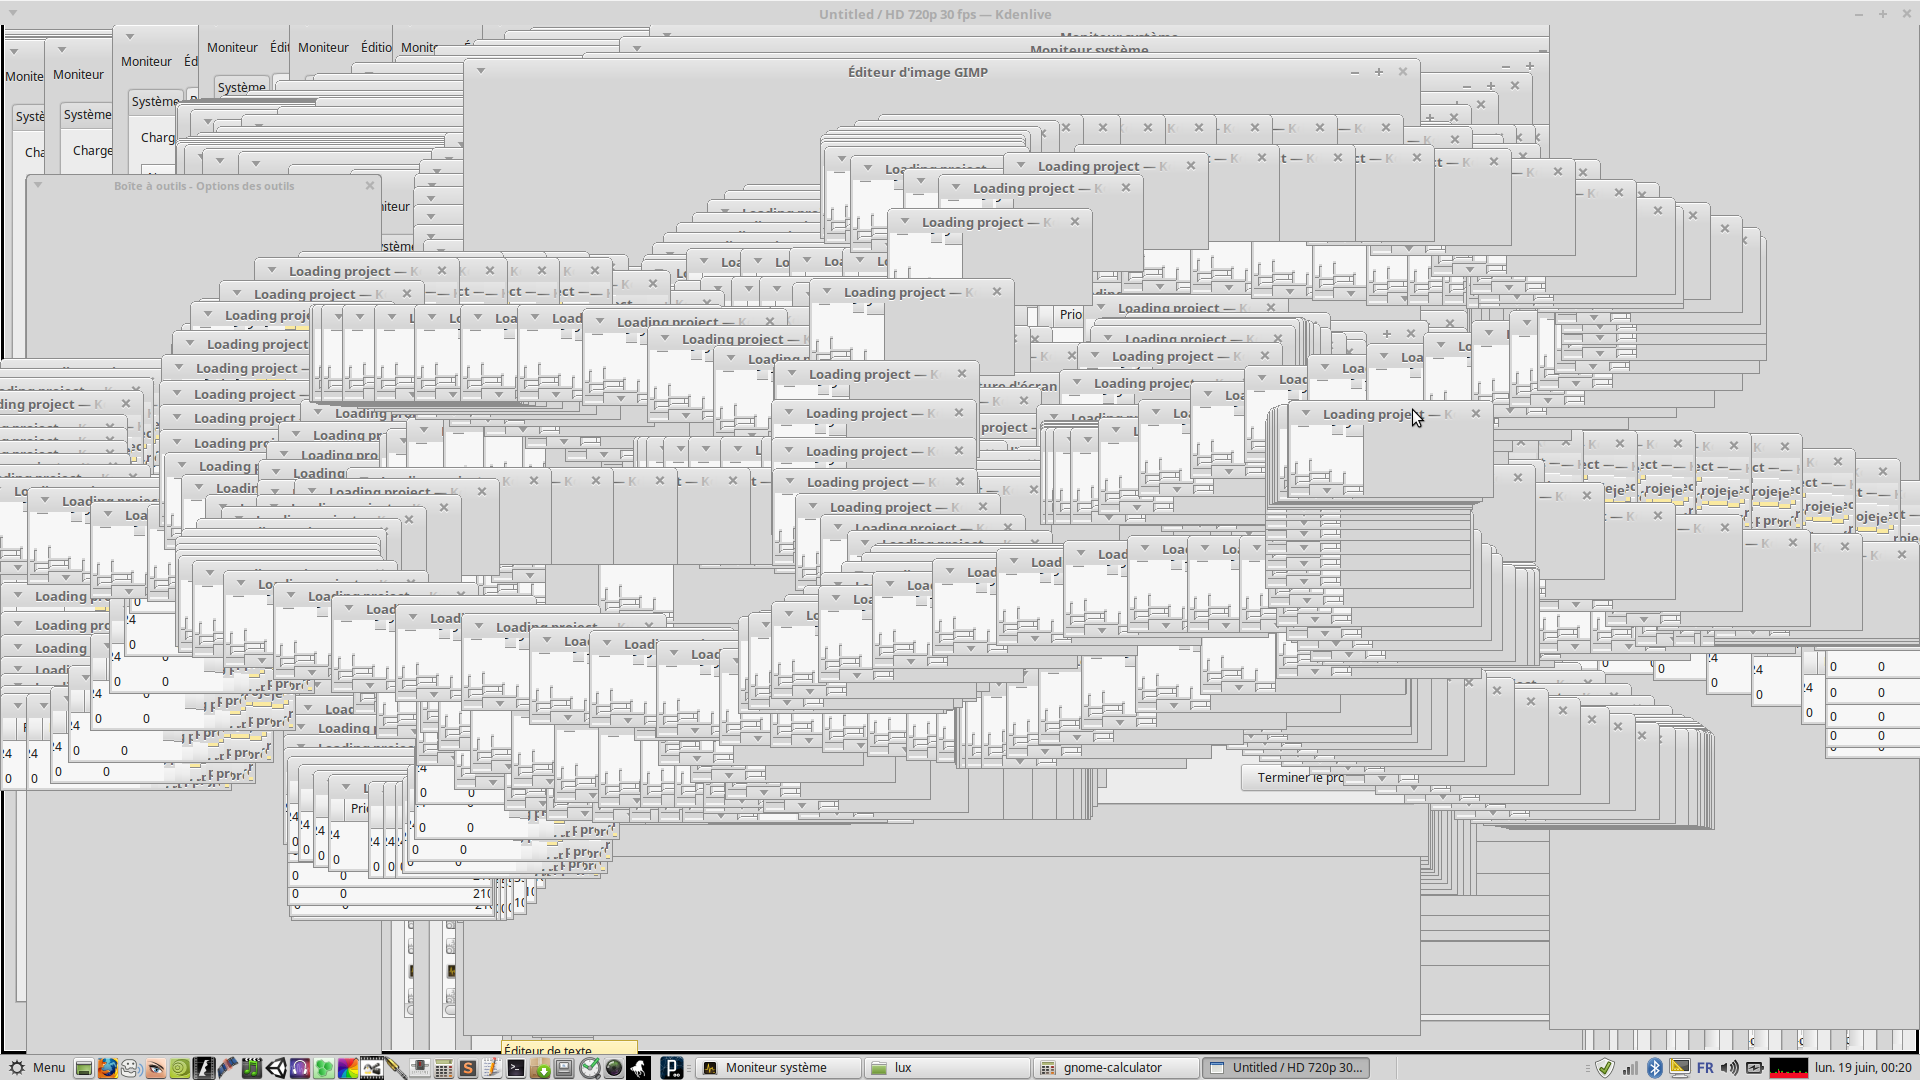Click the green music notes launcher
The width and height of the screenshot is (1920, 1080).
252,1068
